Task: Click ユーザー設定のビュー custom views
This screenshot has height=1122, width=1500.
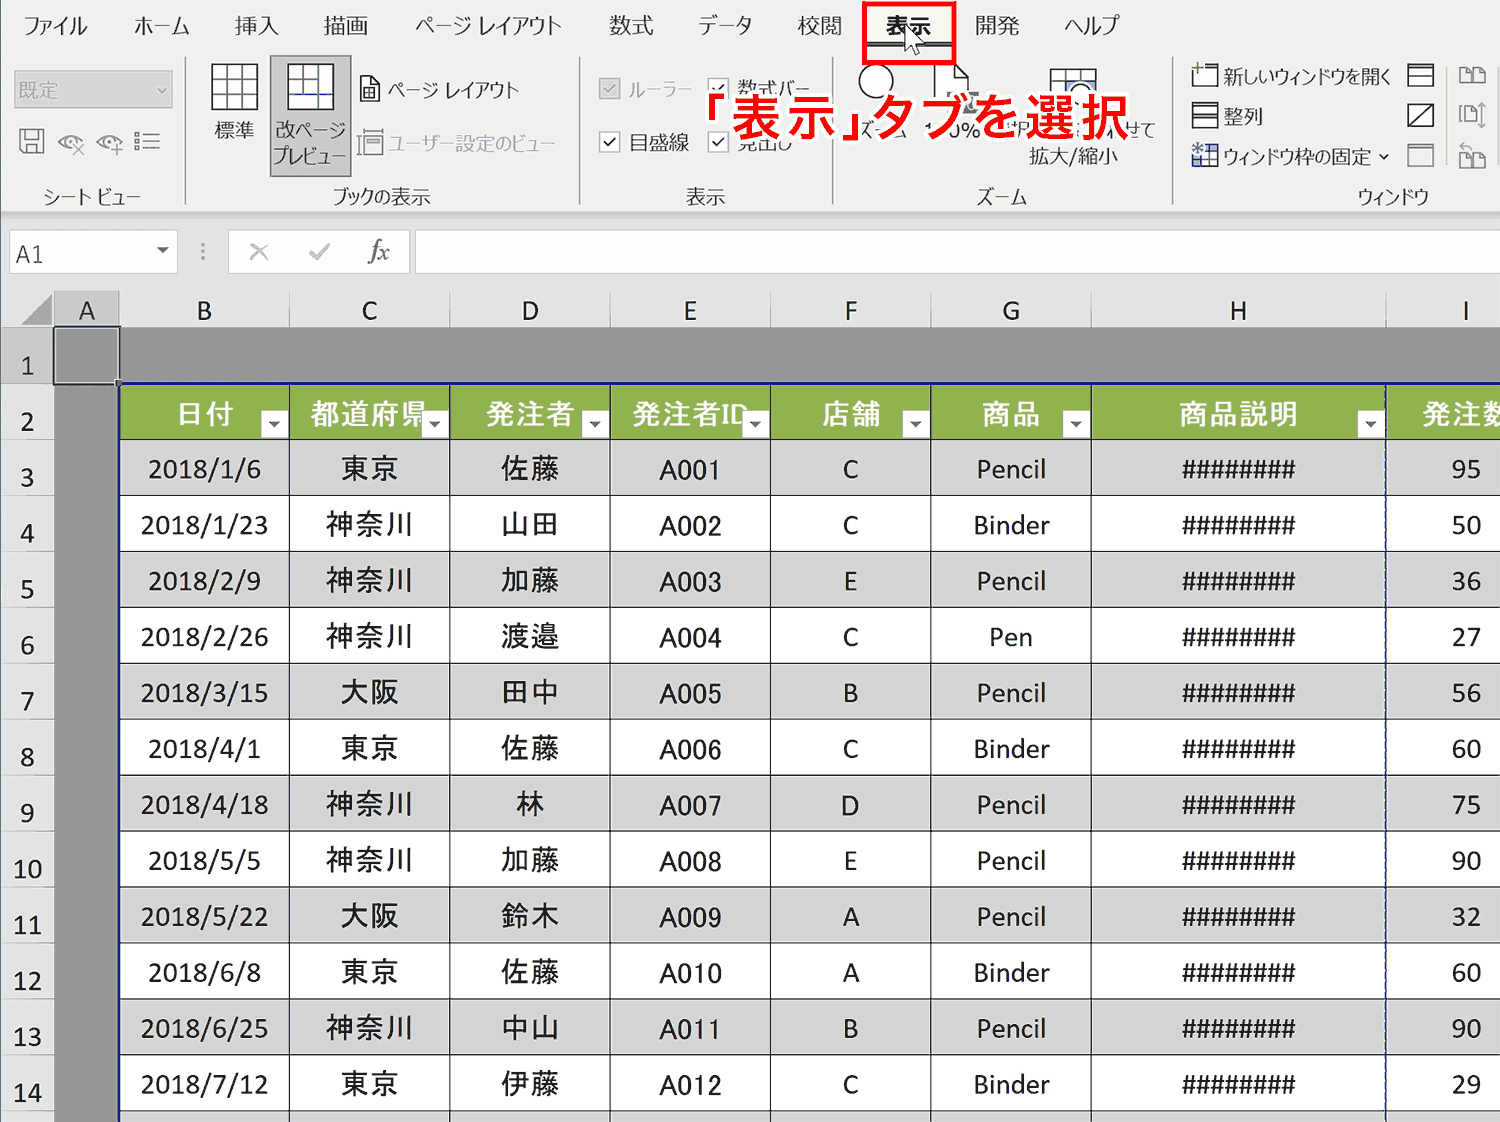Action: coord(456,143)
